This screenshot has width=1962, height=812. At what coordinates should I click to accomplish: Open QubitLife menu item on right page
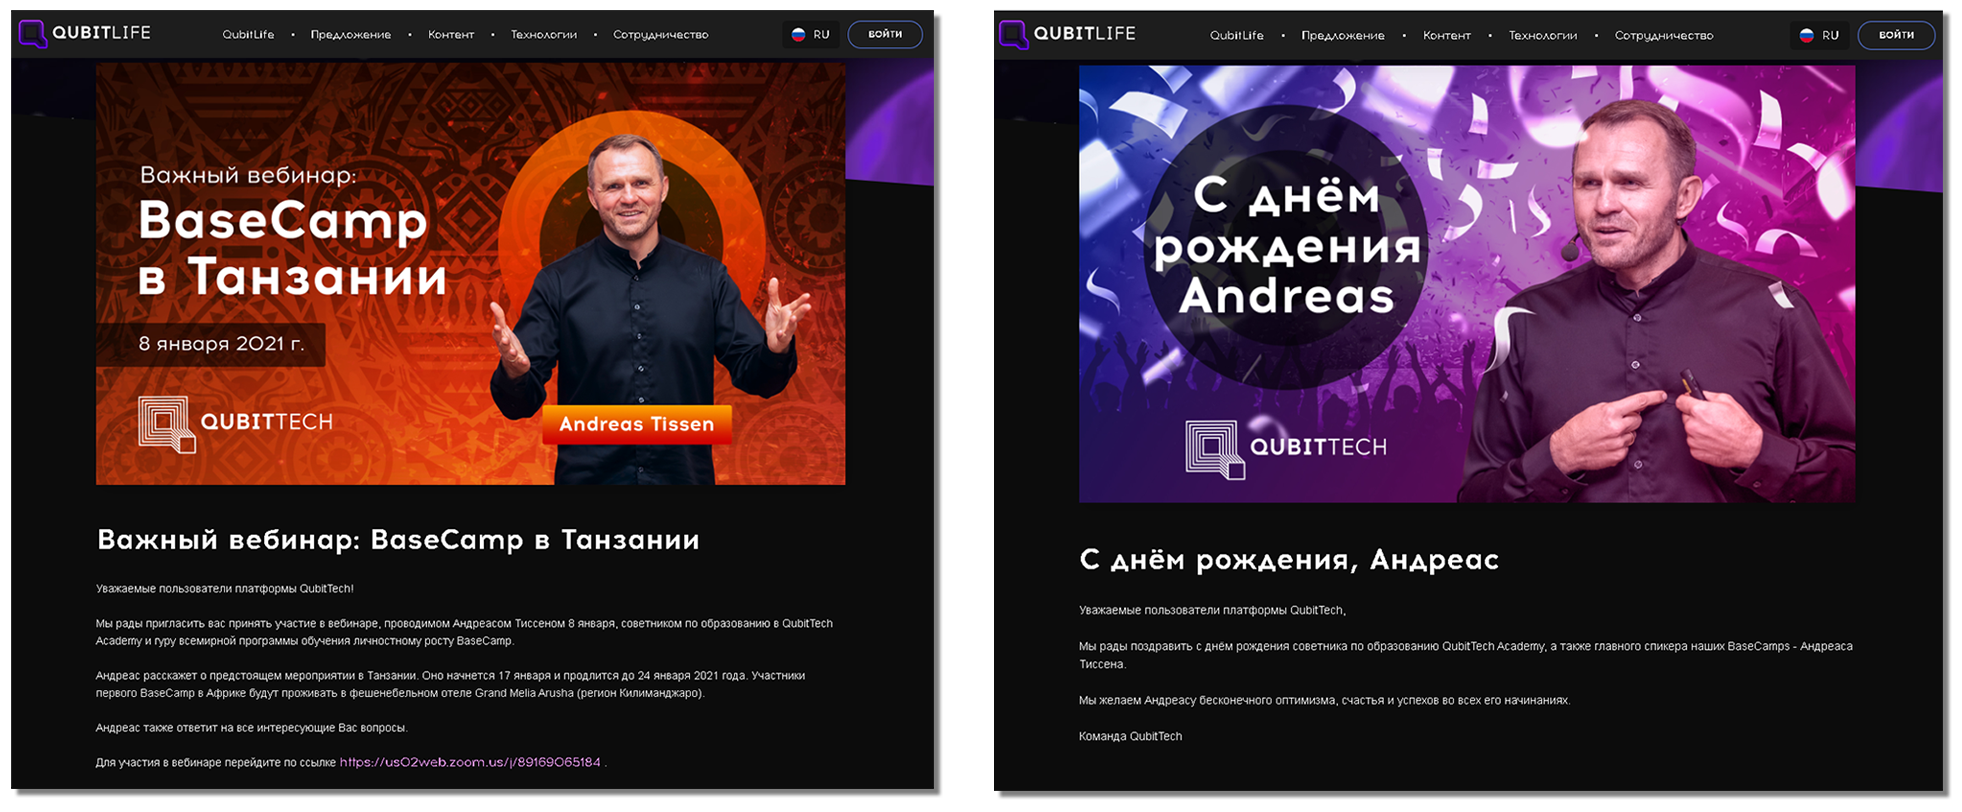click(x=1237, y=36)
